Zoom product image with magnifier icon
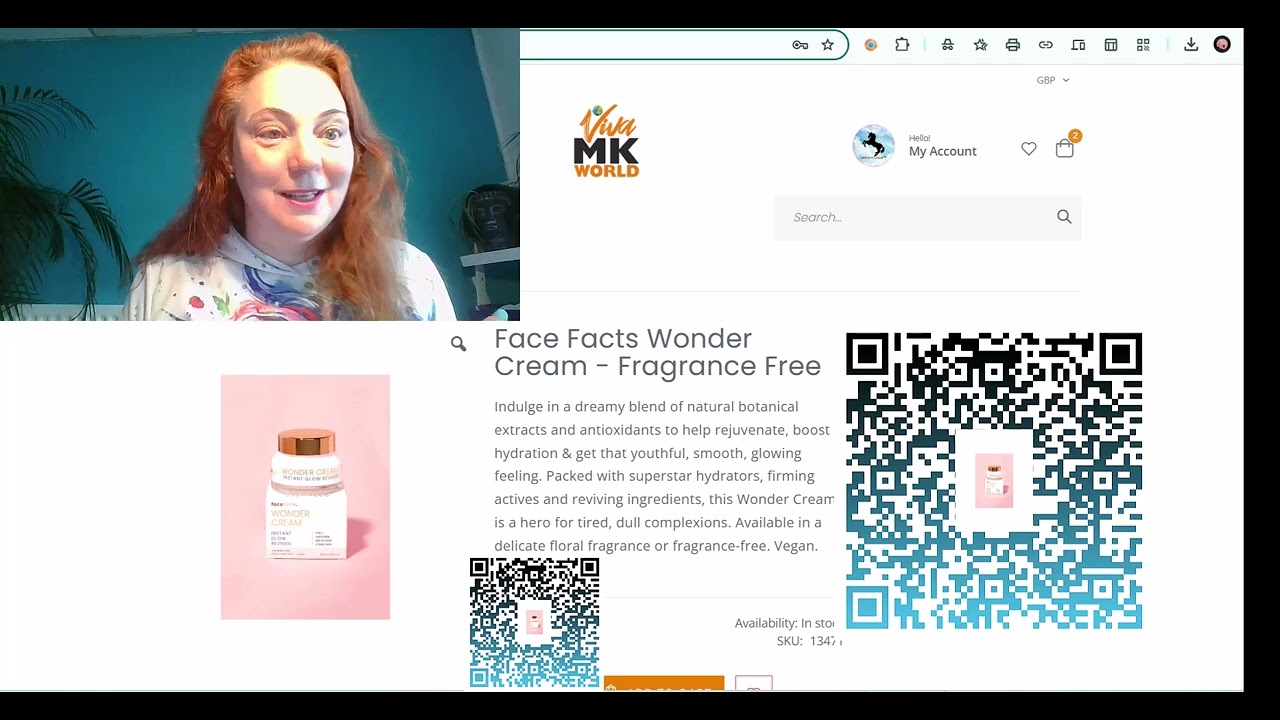1280x720 pixels. click(458, 344)
